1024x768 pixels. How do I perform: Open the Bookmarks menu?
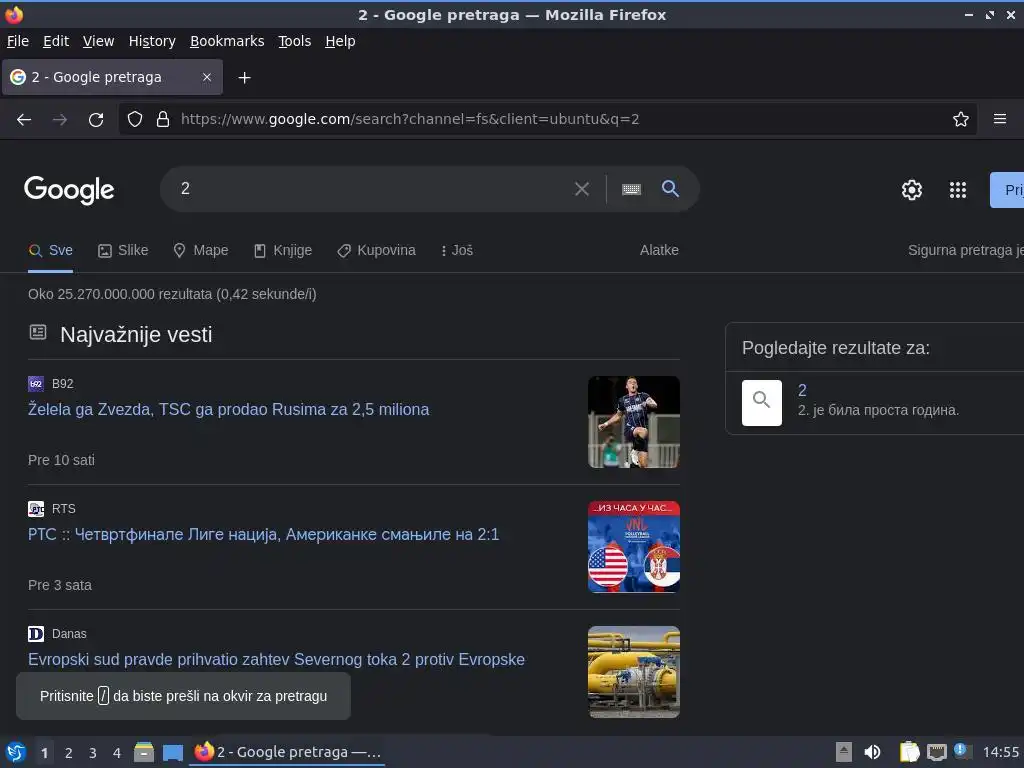pos(227,41)
